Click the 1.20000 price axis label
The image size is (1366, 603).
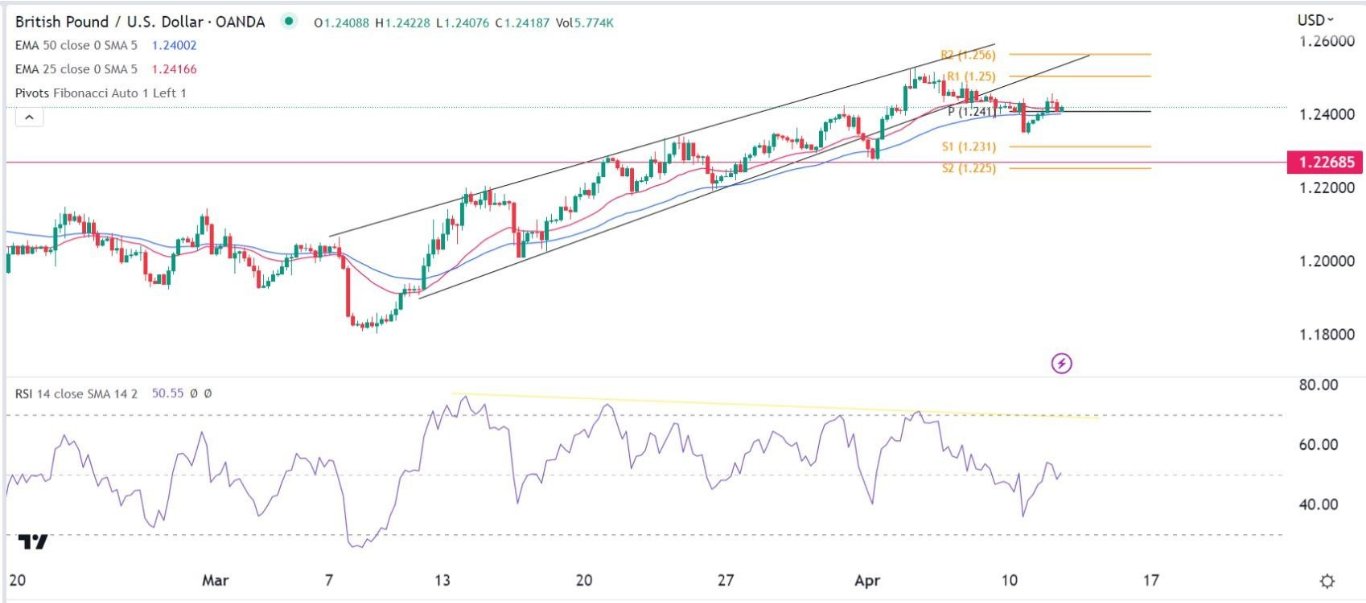(1325, 262)
